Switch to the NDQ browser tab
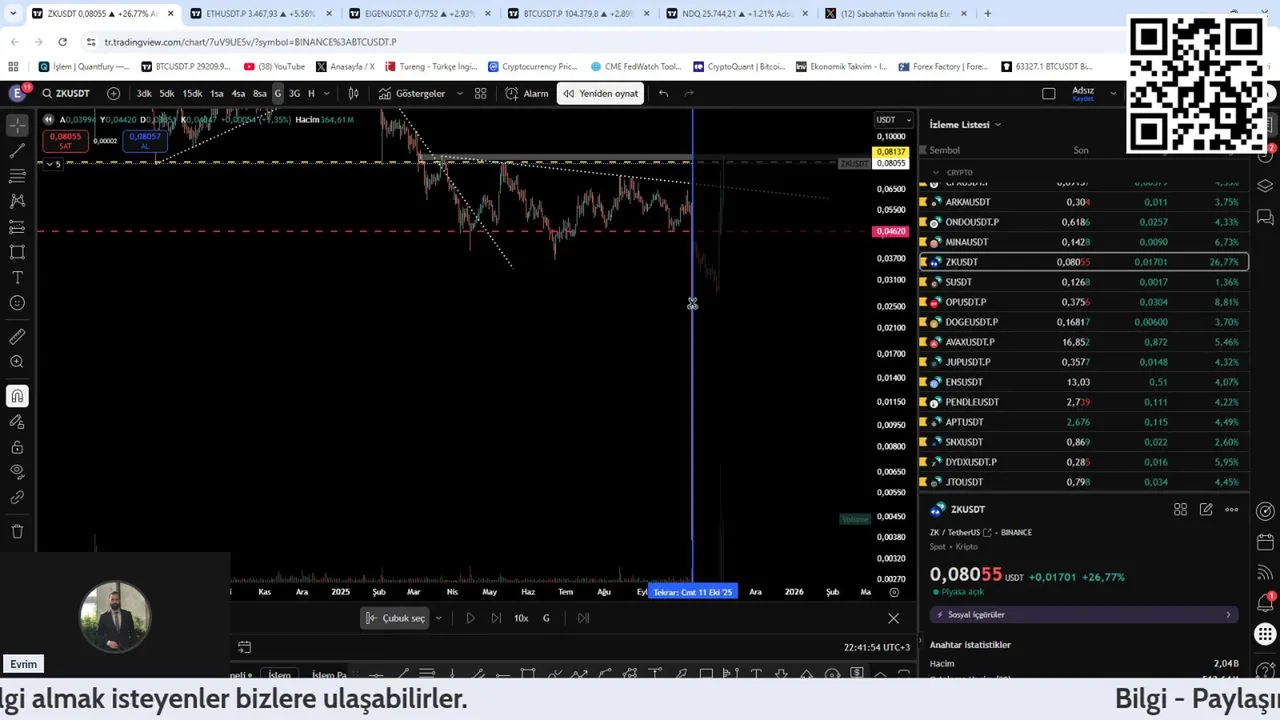1280x720 pixels. point(736,14)
